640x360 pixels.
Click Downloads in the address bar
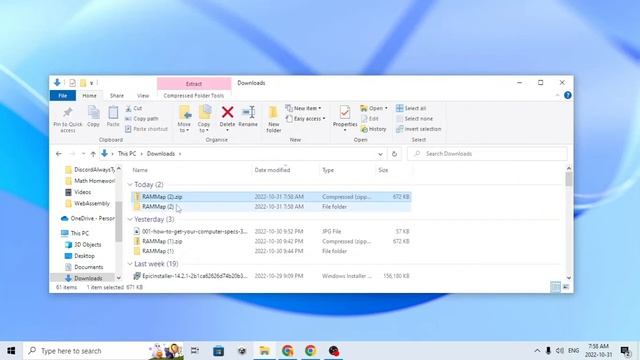tap(161, 154)
